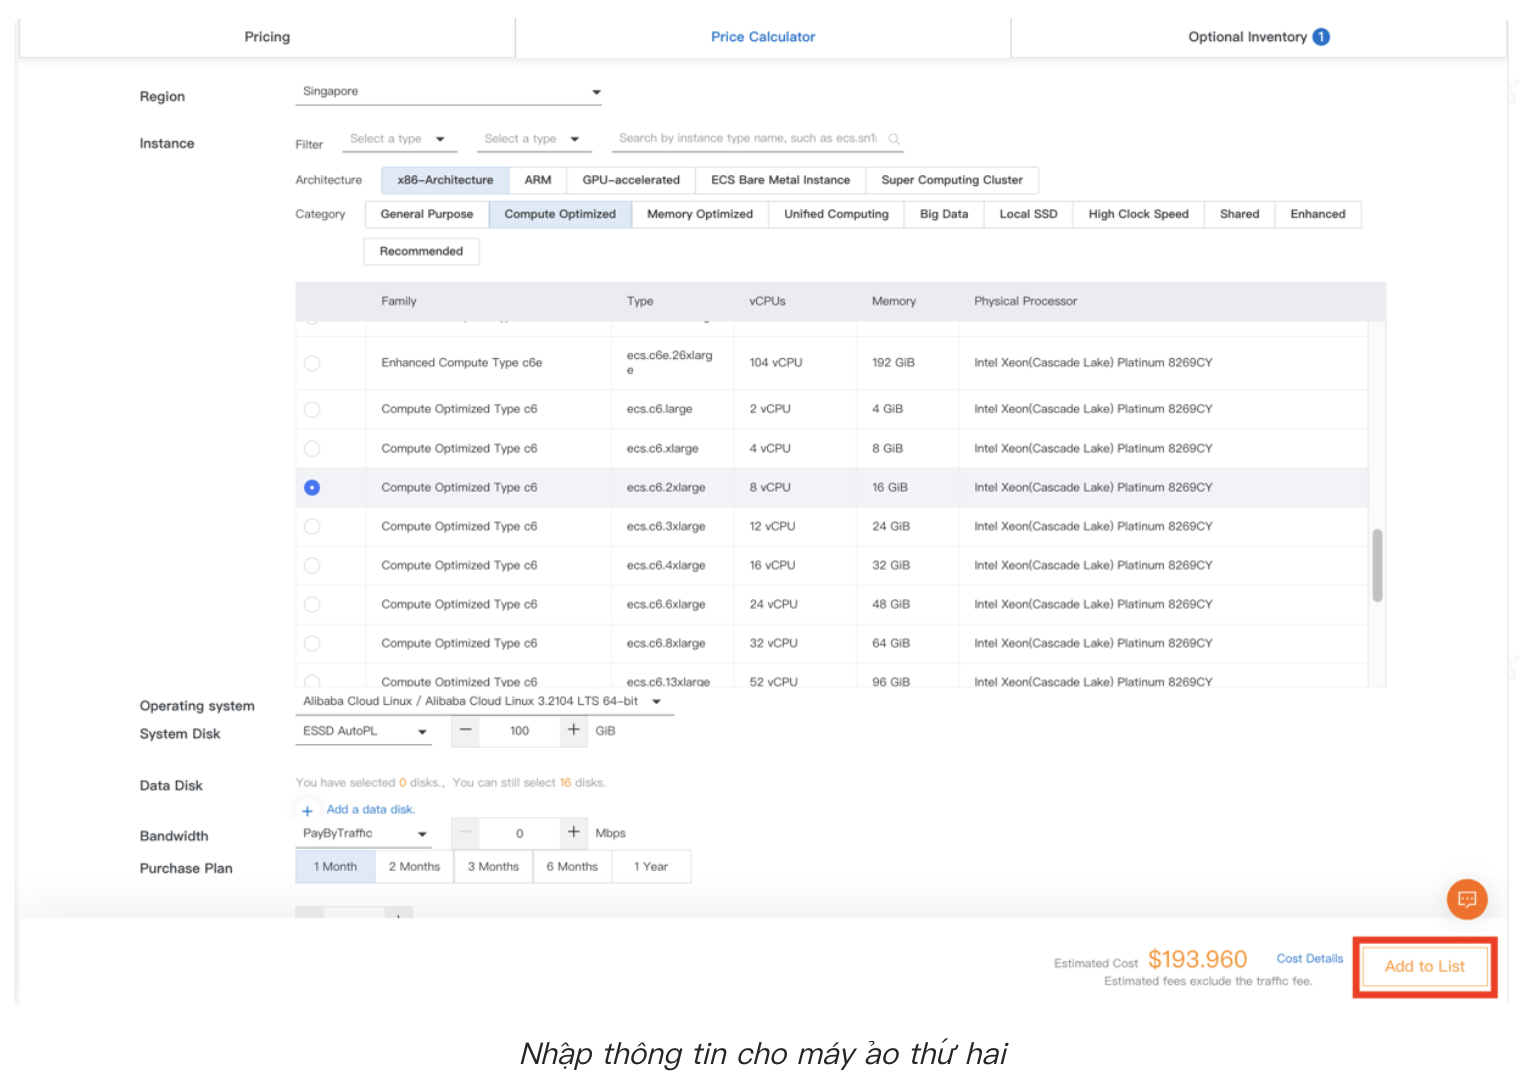Click minus stepper next to Bandwidth field

[x=465, y=832]
